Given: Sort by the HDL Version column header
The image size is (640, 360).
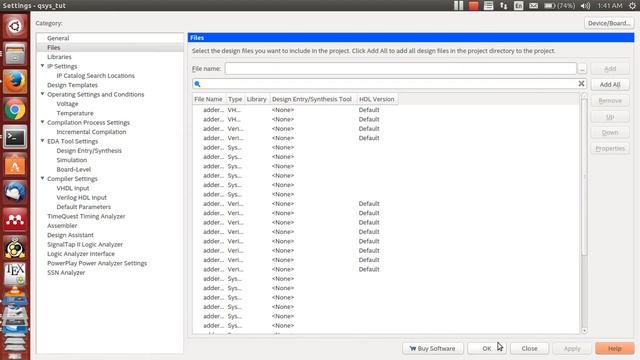Looking at the screenshot, I should (377, 99).
